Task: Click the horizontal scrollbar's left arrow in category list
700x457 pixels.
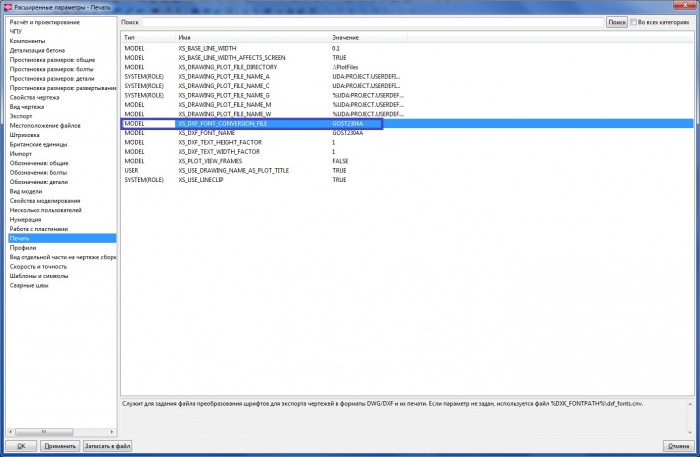Action: pos(11,432)
